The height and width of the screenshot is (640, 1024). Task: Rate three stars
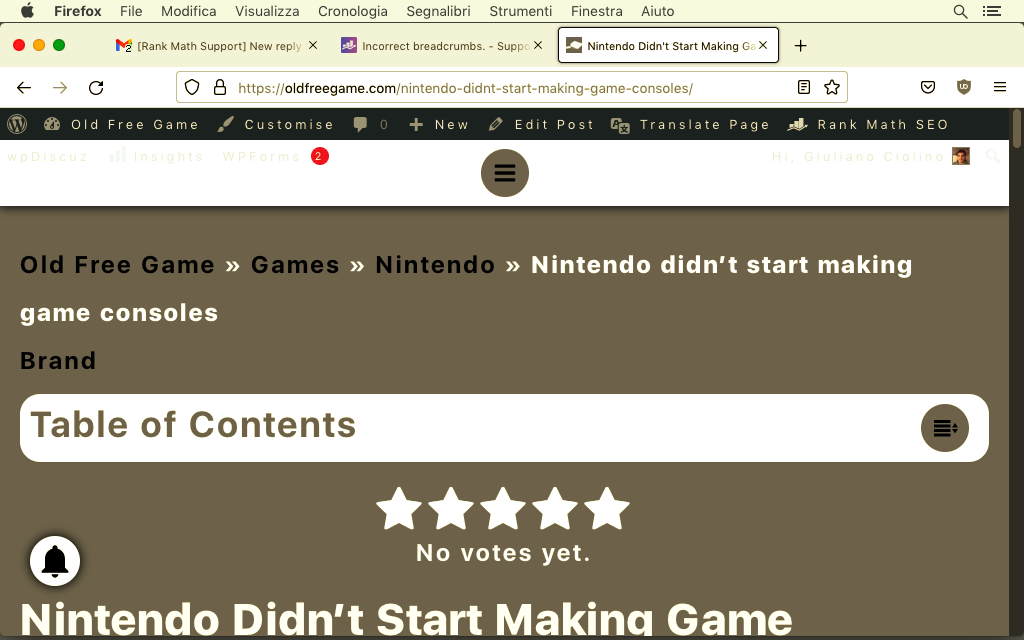(x=503, y=508)
